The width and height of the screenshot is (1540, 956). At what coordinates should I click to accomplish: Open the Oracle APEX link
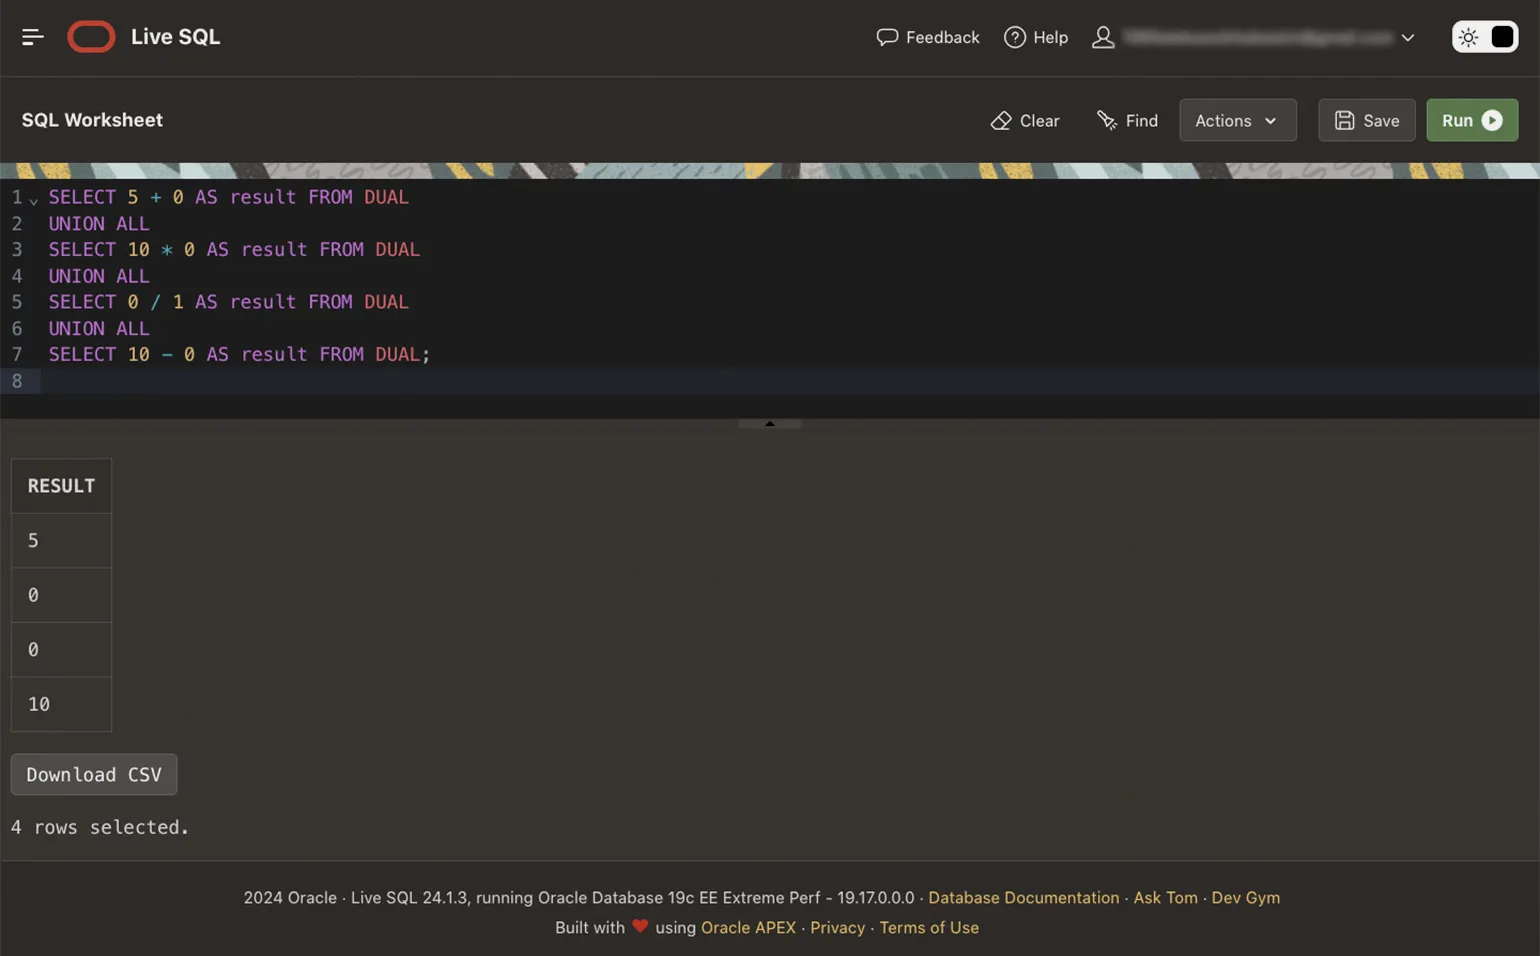[x=748, y=927]
